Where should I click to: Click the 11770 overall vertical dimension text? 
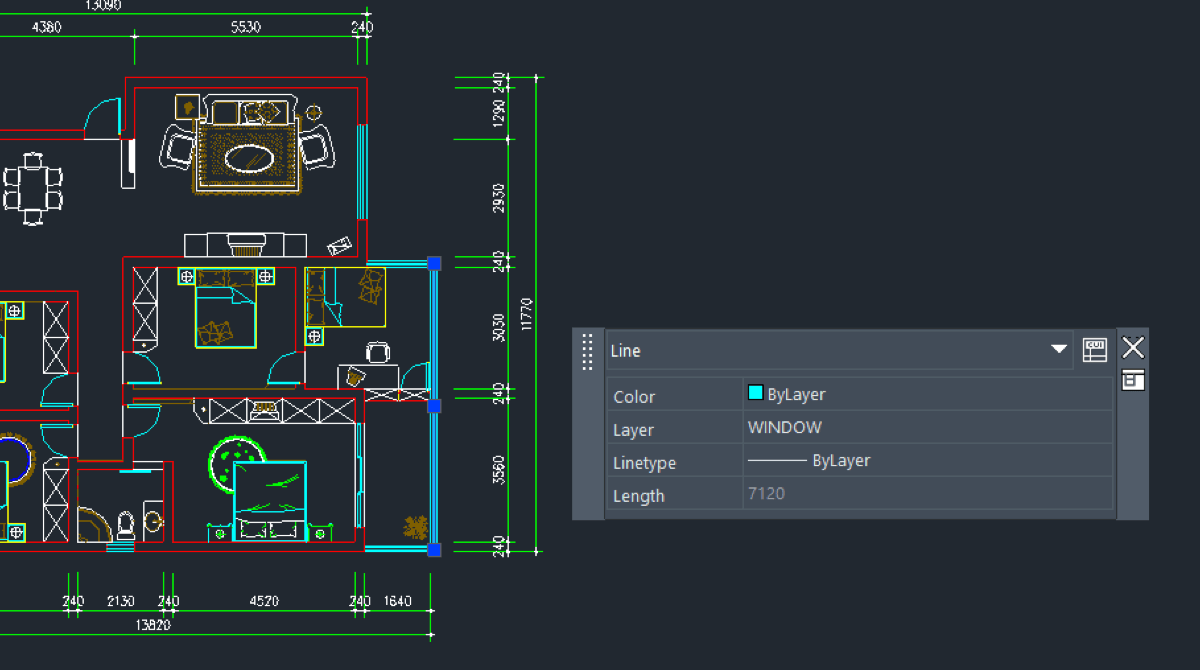pos(527,314)
